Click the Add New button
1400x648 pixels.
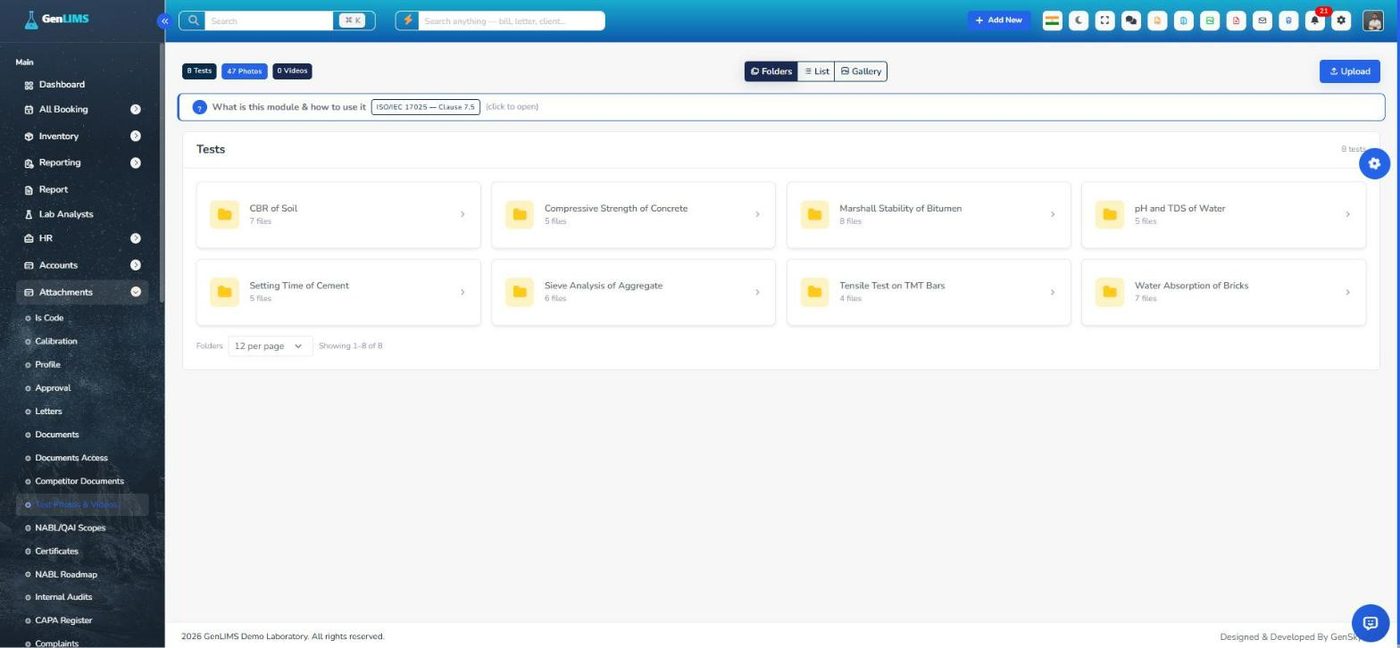998,20
